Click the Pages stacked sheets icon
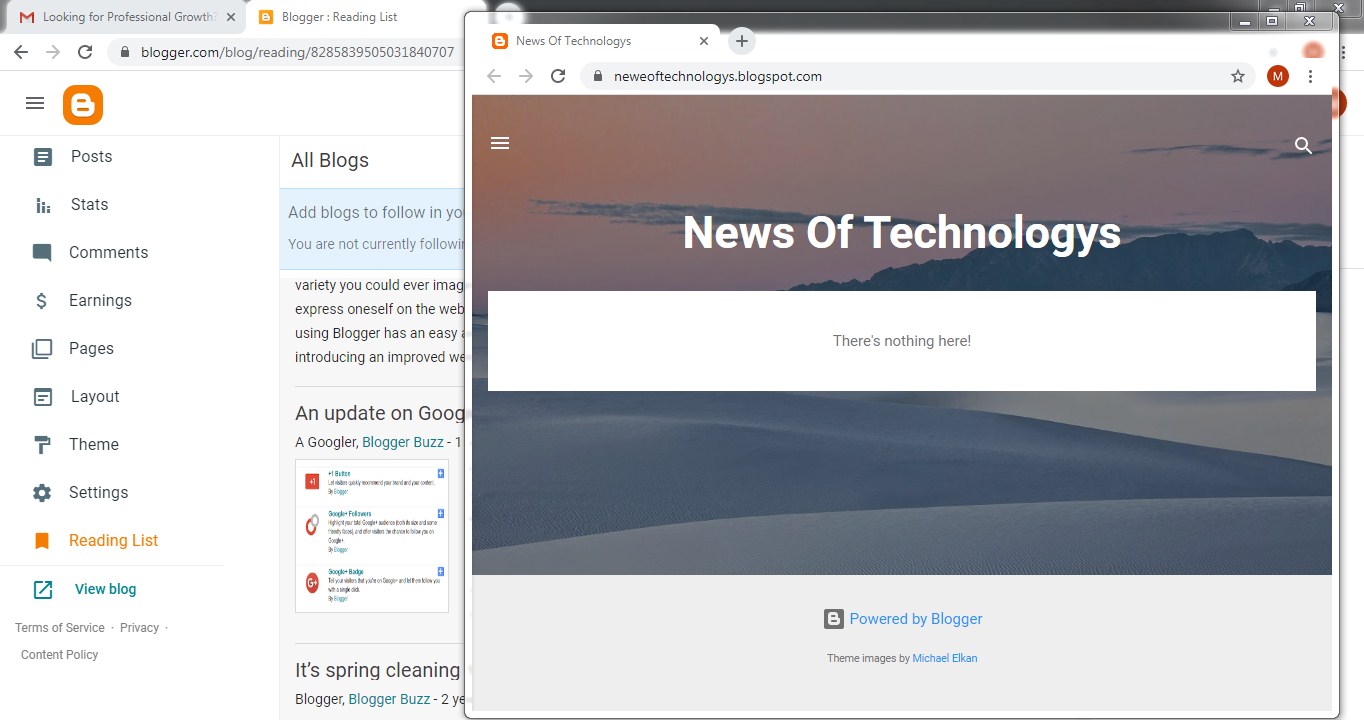Image resolution: width=1364 pixels, height=720 pixels. click(x=42, y=349)
